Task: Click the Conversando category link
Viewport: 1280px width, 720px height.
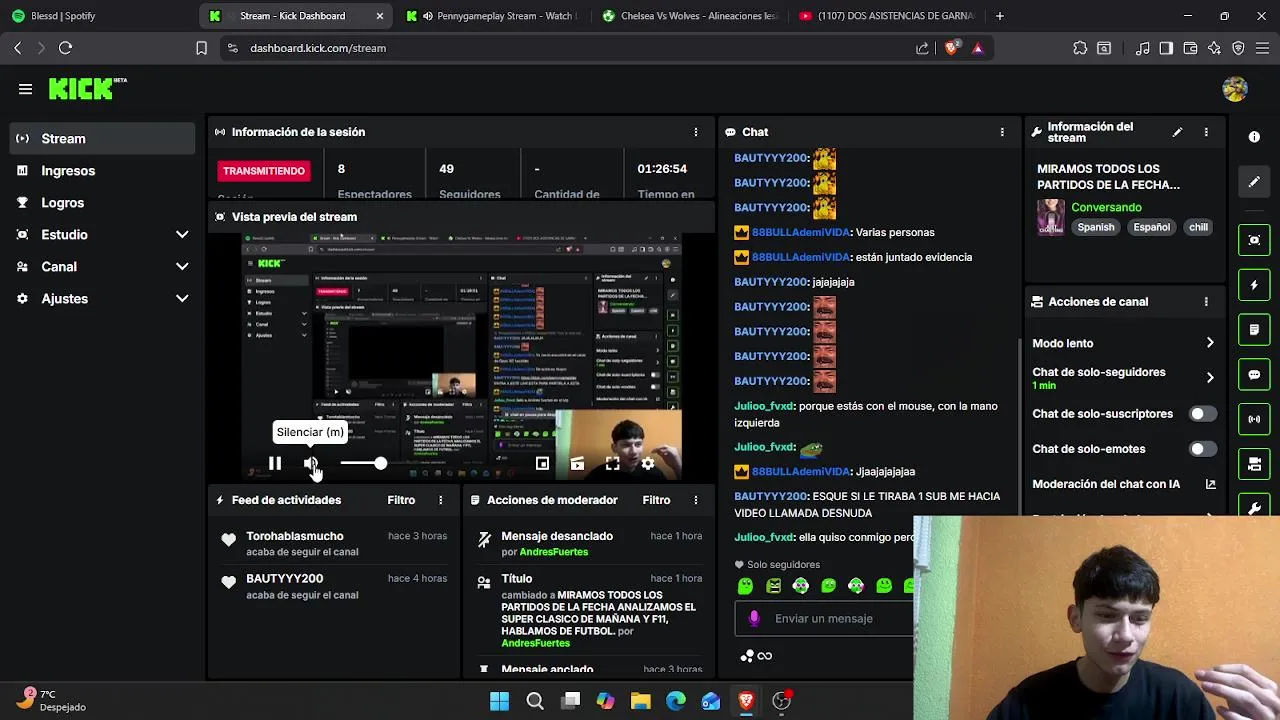Action: pyautogui.click(x=1106, y=208)
